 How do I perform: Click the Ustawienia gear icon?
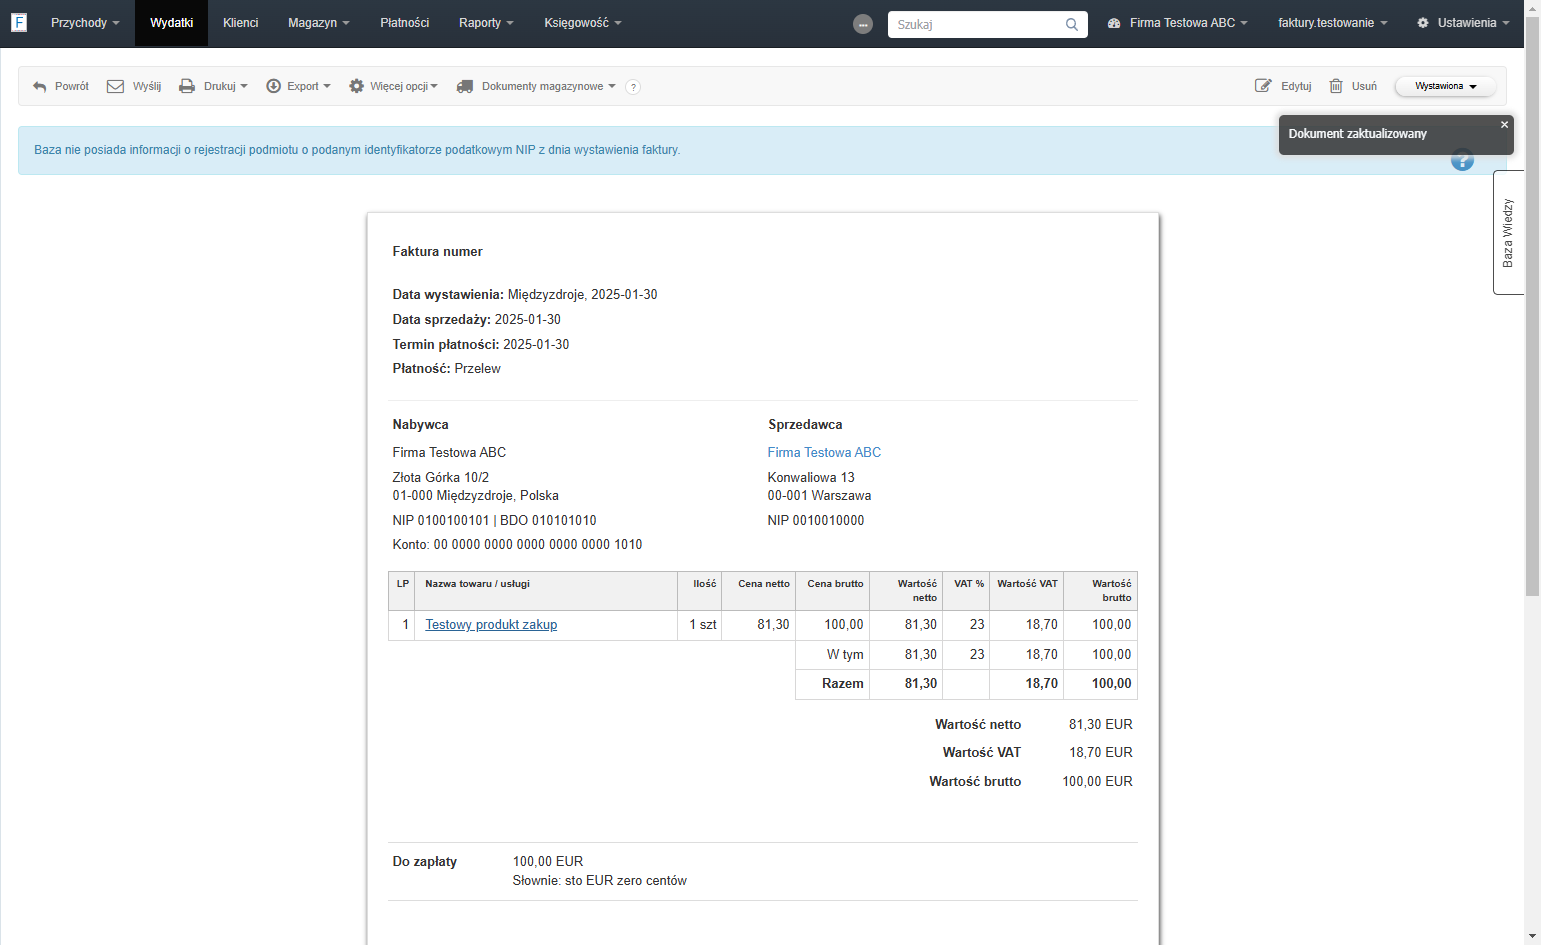[x=1423, y=23]
